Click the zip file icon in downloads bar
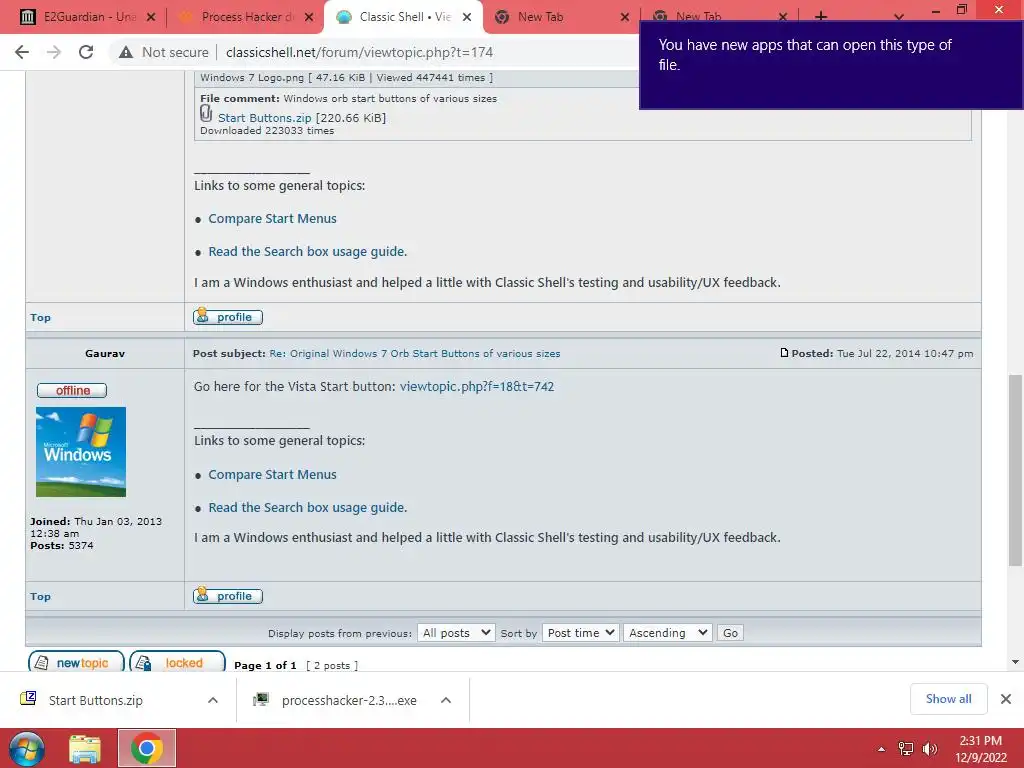This screenshot has height=768, width=1024. point(28,699)
